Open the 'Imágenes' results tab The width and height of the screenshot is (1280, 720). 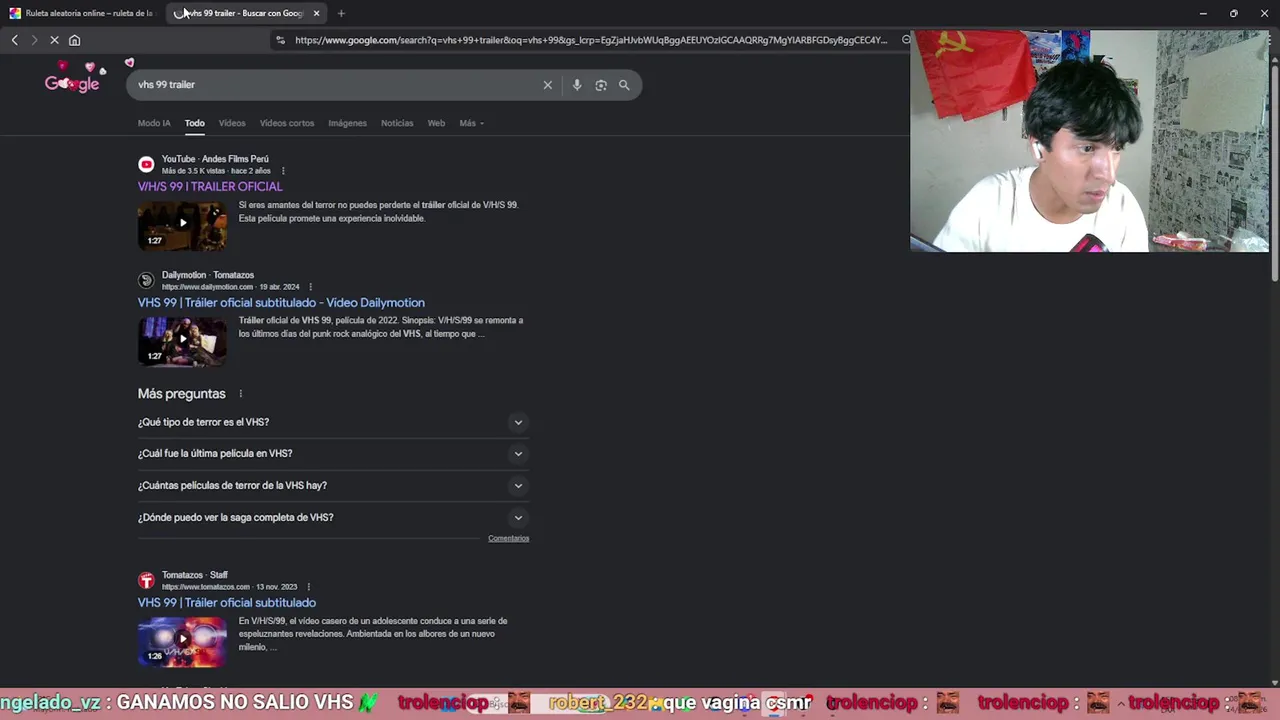347,123
